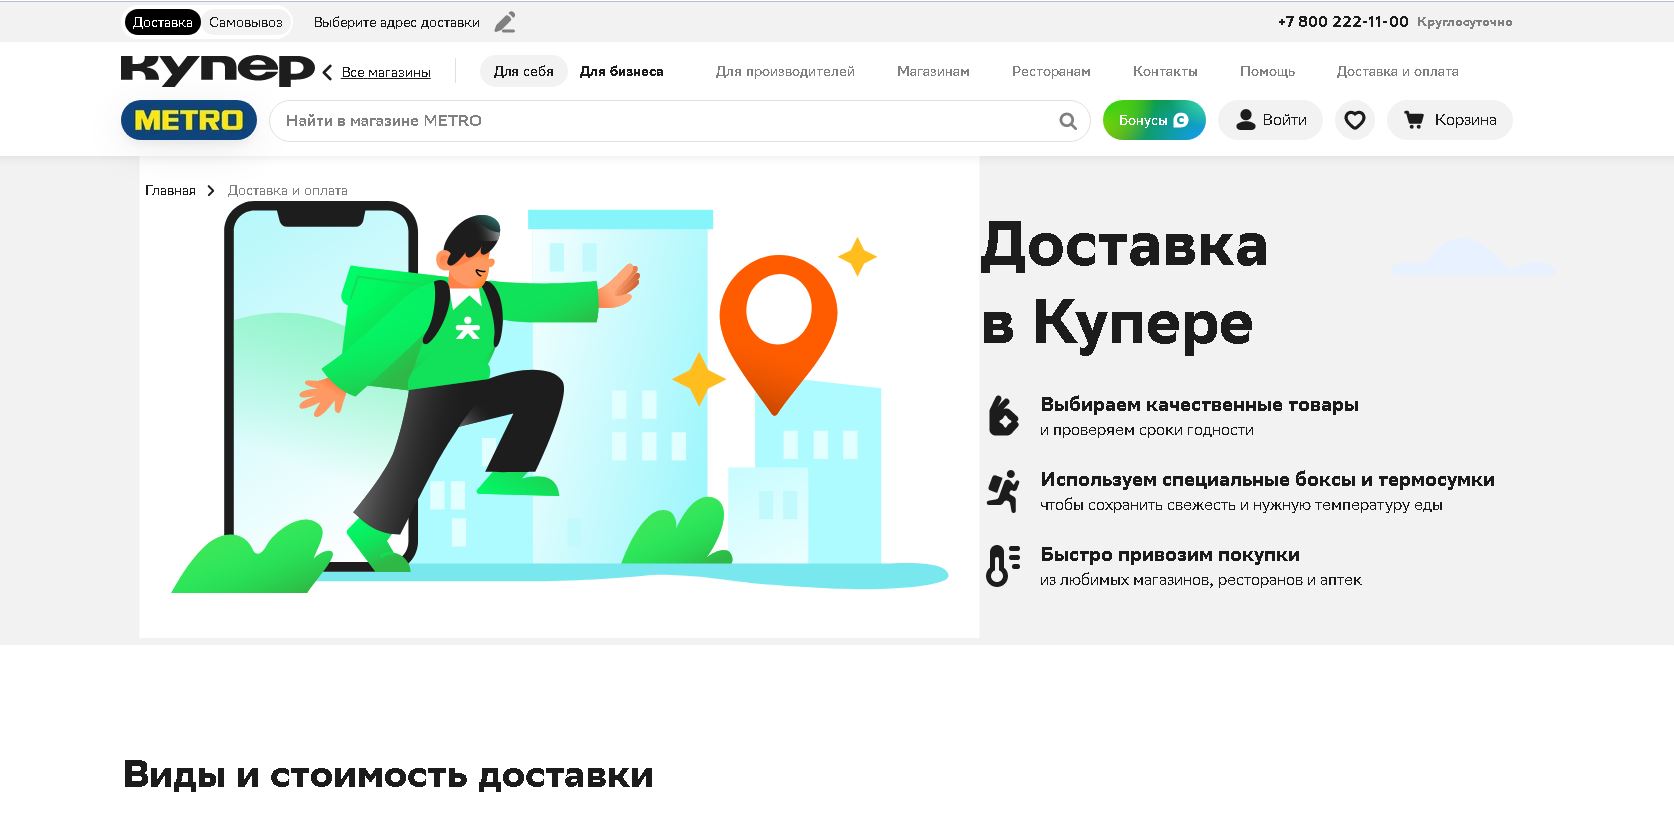Click the Войти login button
Image resolution: width=1674 pixels, height=830 pixels.
click(x=1270, y=120)
